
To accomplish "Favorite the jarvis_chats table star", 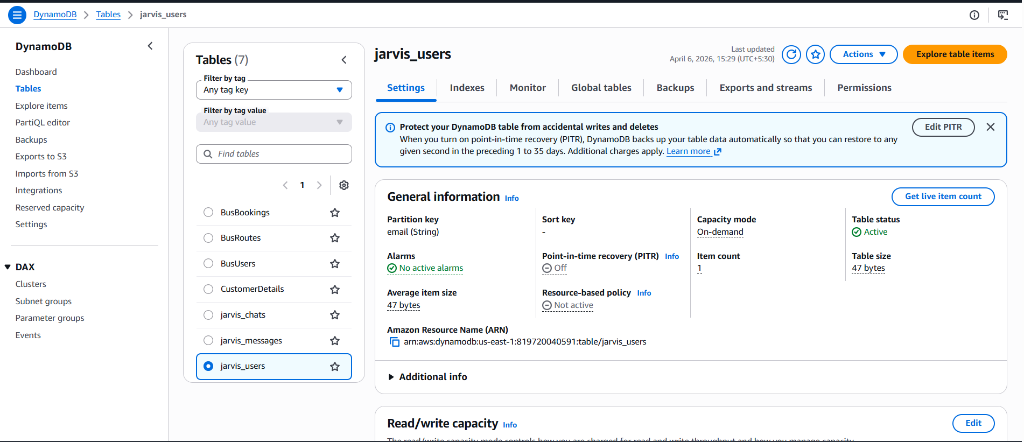I will [x=335, y=315].
